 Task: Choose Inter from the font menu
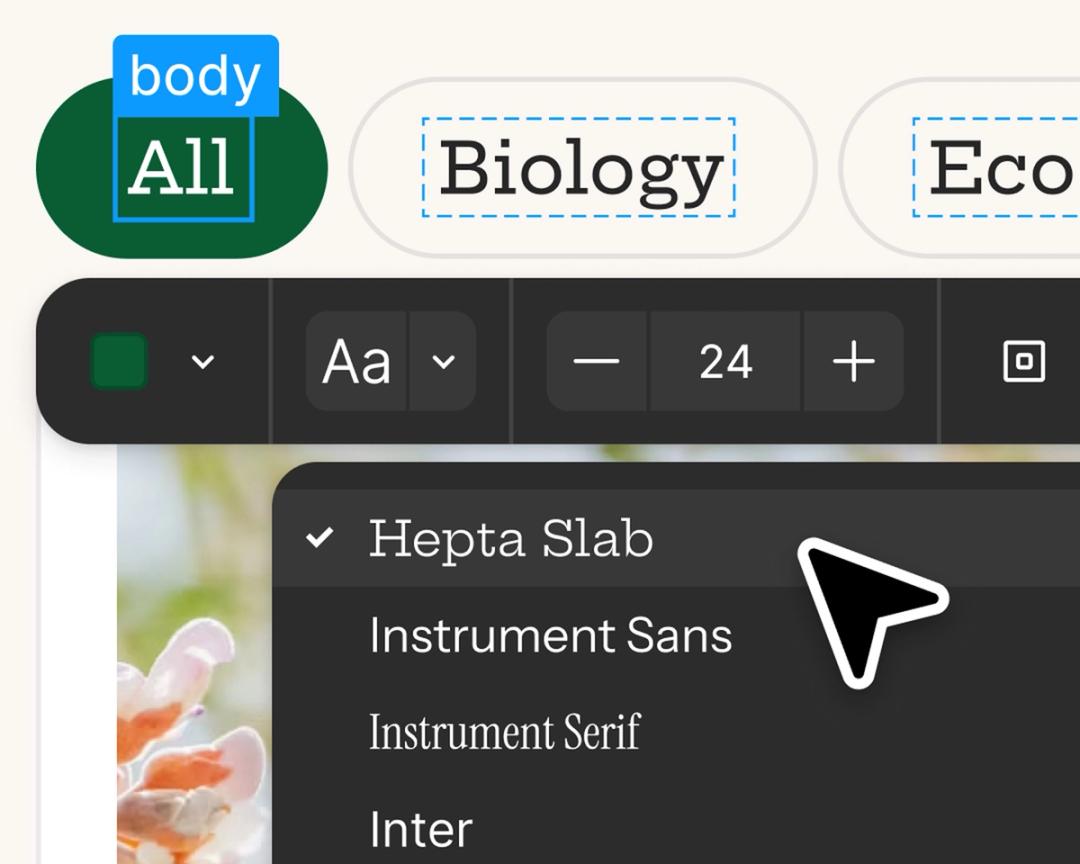pyautogui.click(x=420, y=826)
